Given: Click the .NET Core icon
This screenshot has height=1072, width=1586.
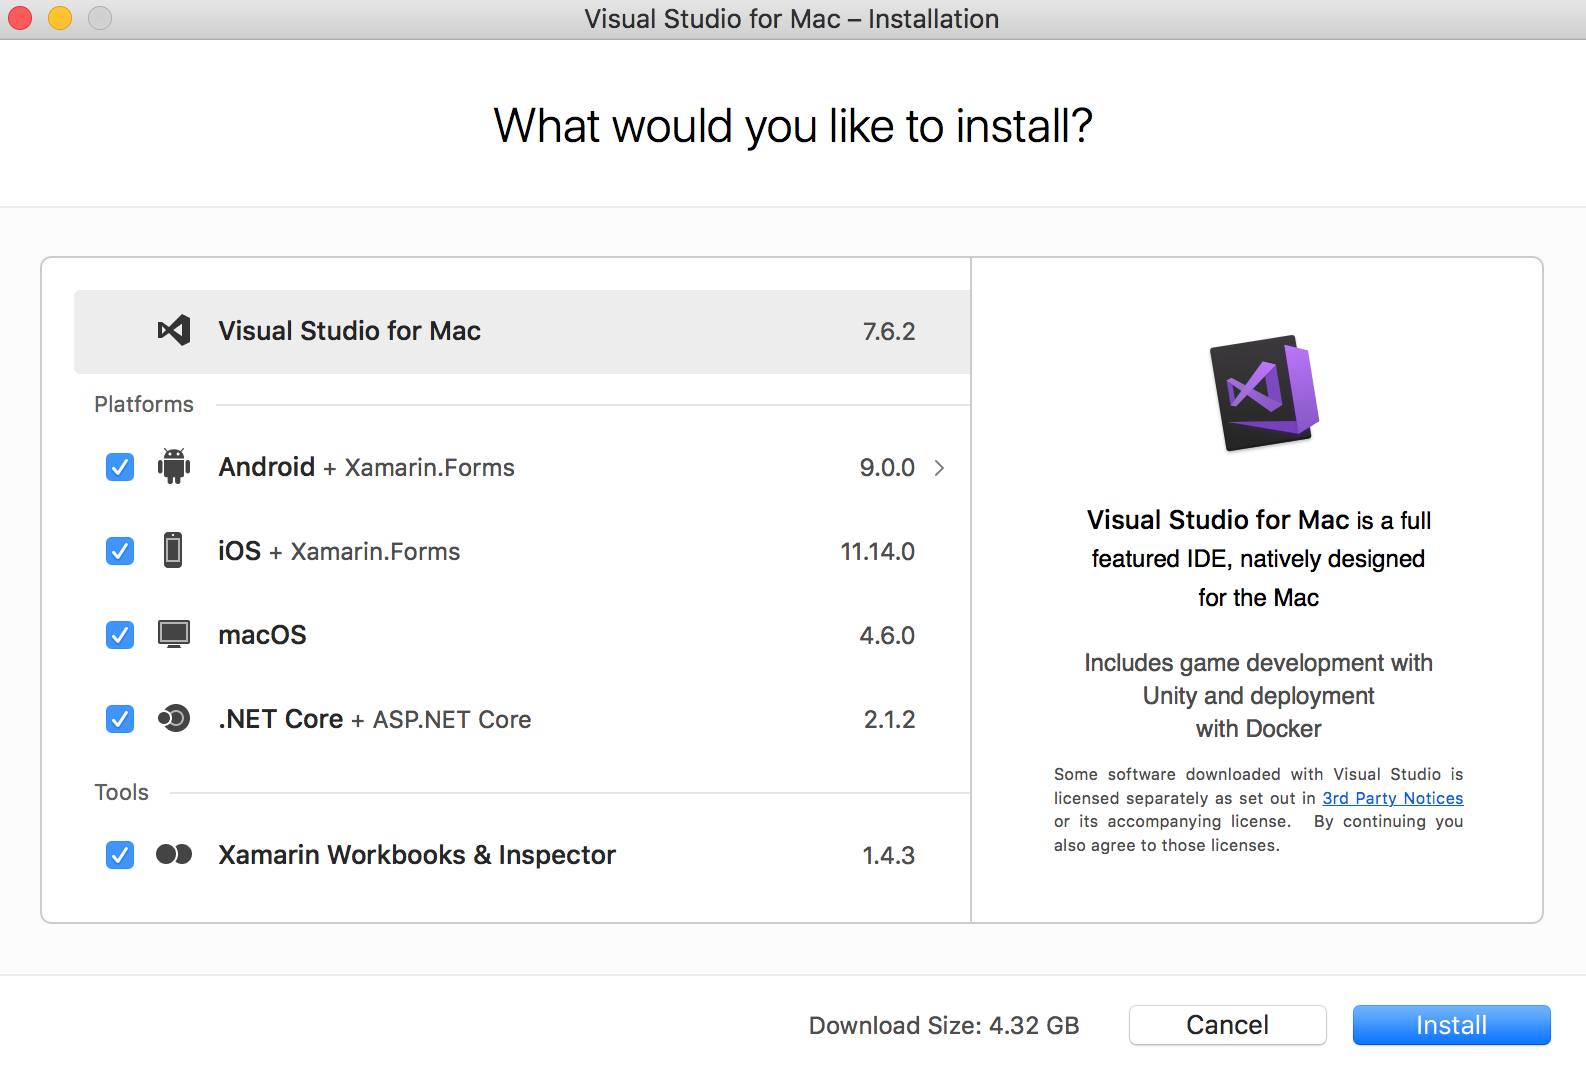Looking at the screenshot, I should click(174, 718).
